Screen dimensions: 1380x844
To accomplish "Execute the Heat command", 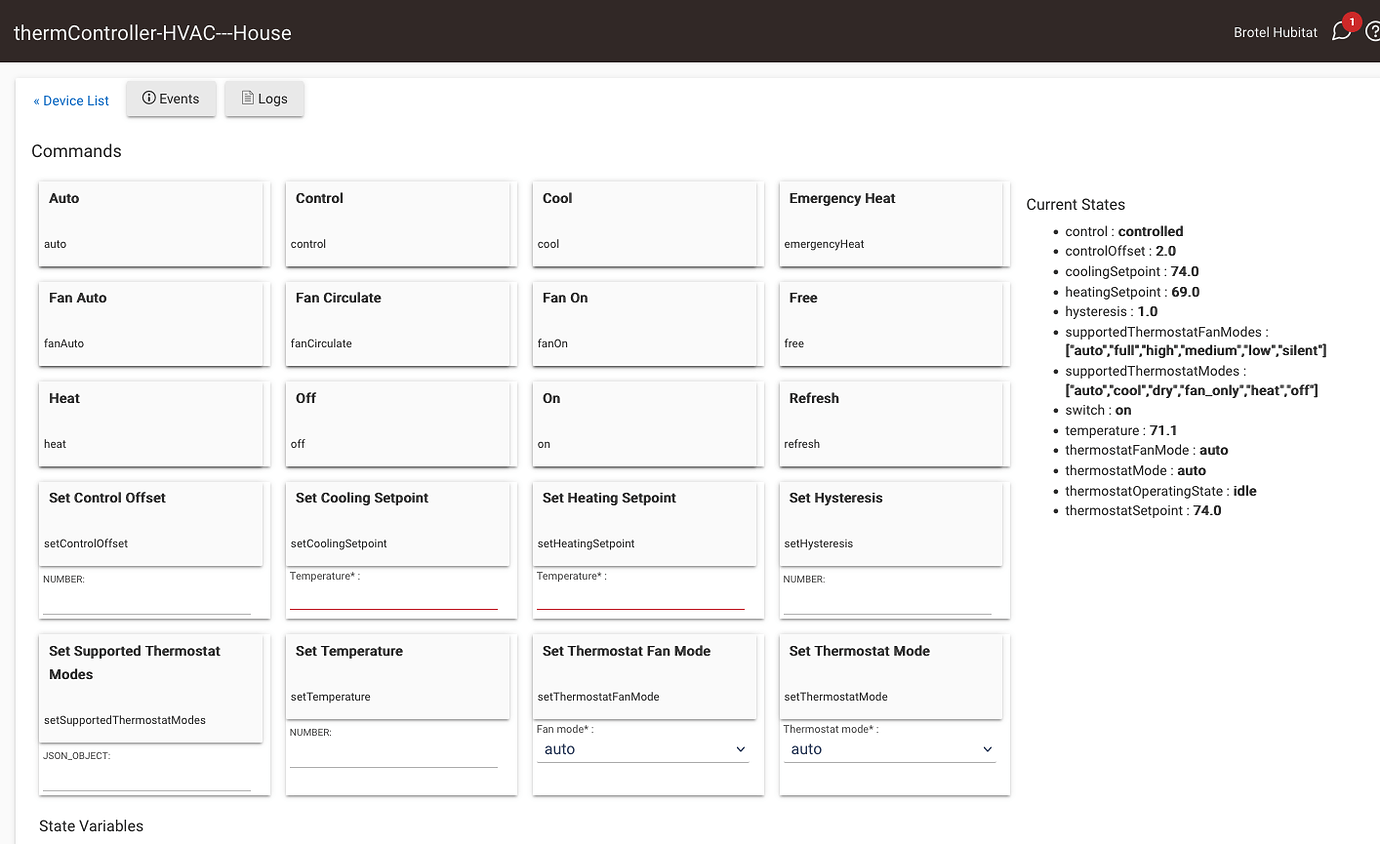I will pyautogui.click(x=152, y=423).
